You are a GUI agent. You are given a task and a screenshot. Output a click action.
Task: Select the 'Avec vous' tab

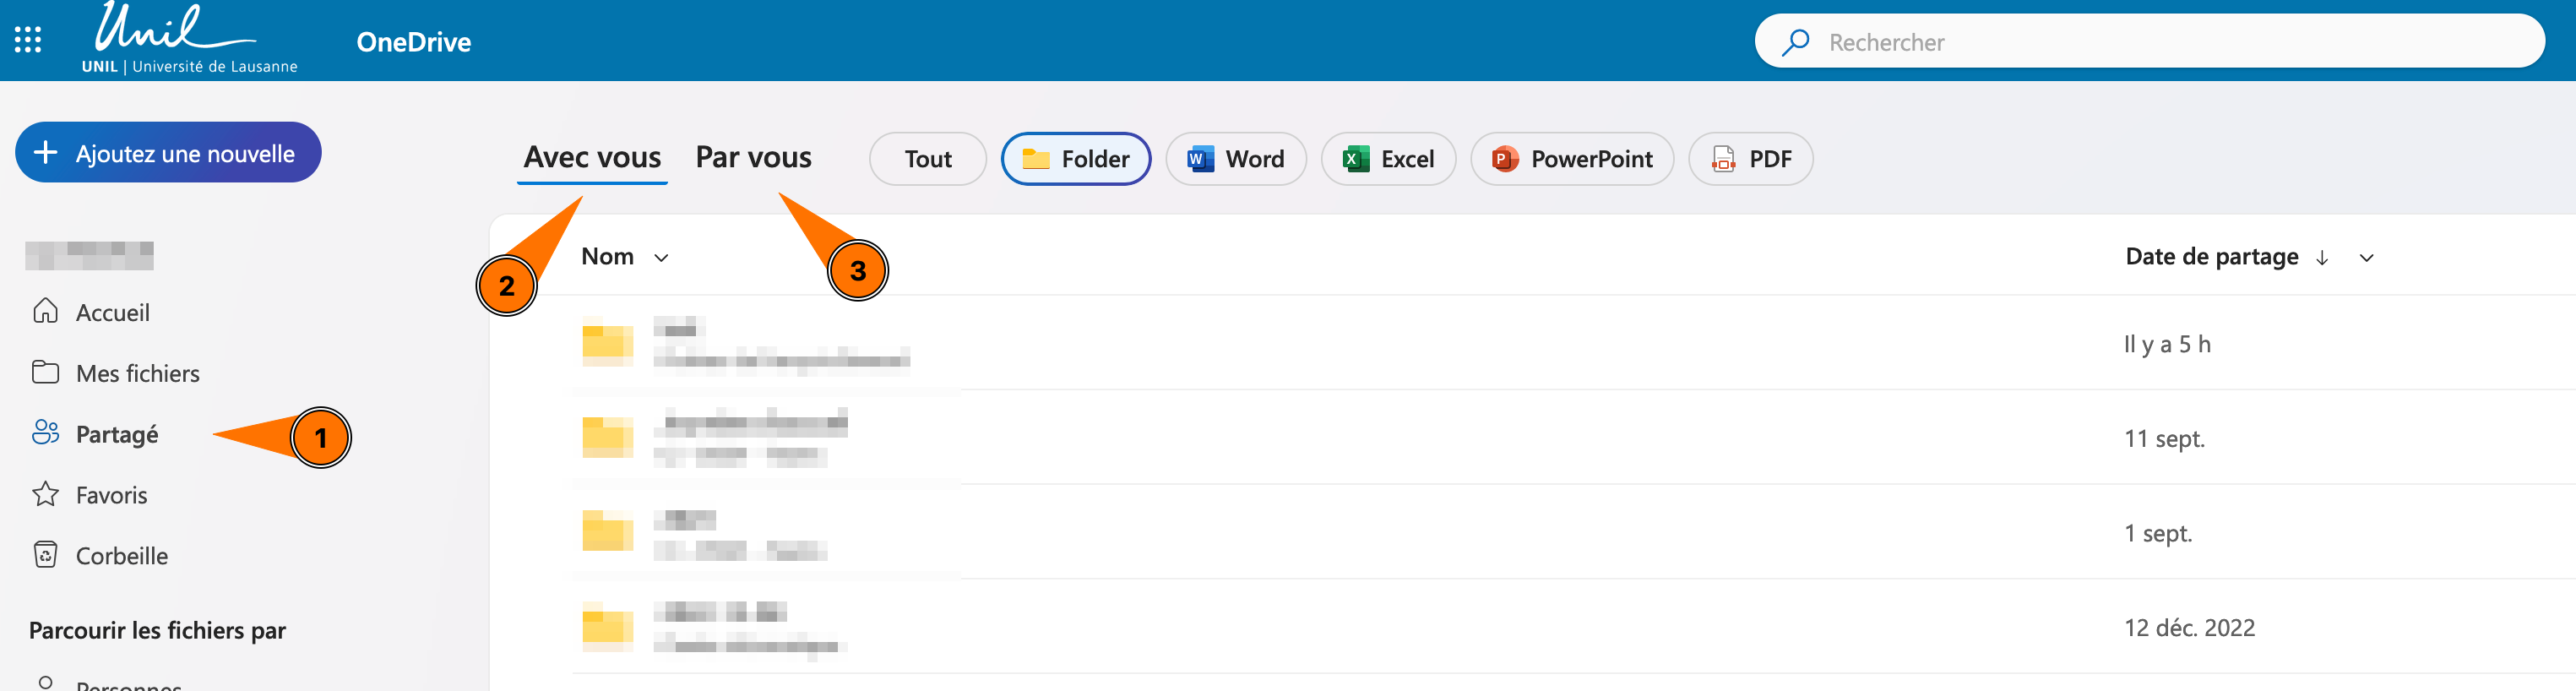coord(592,158)
